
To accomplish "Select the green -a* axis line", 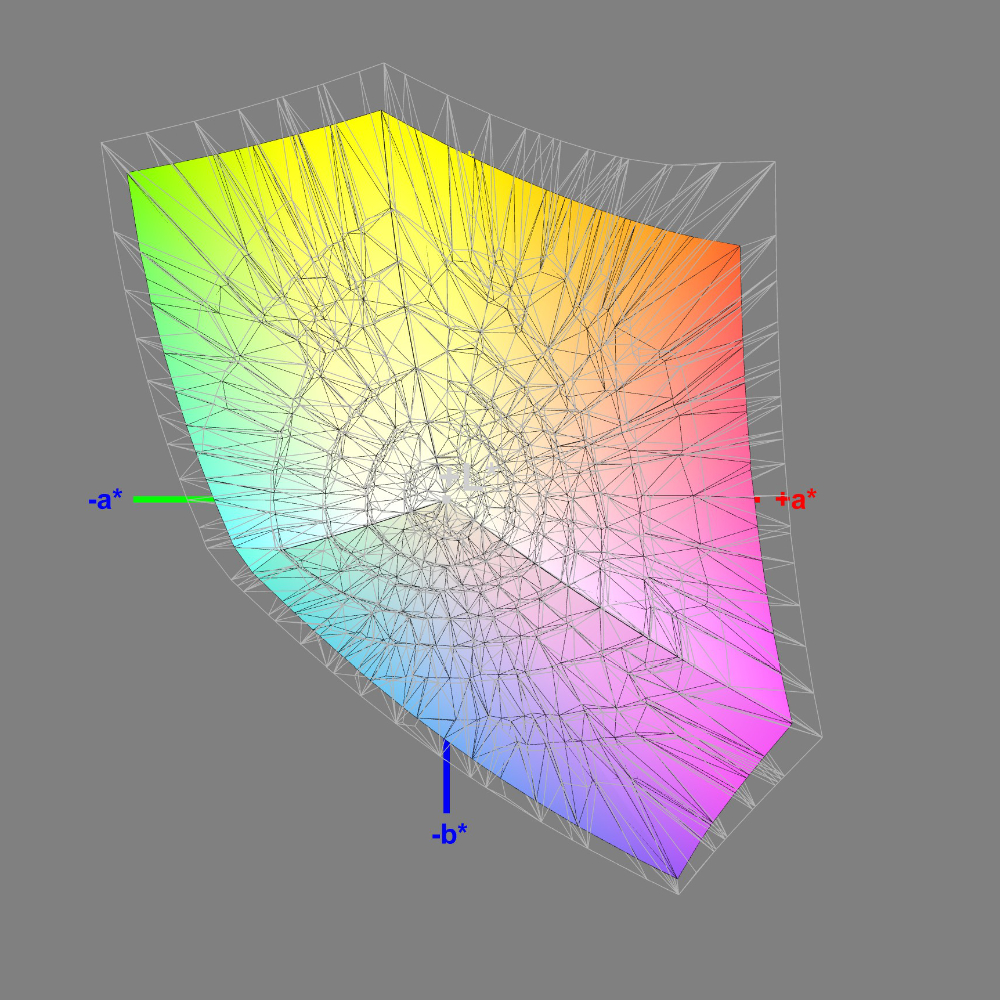I will tap(172, 498).
